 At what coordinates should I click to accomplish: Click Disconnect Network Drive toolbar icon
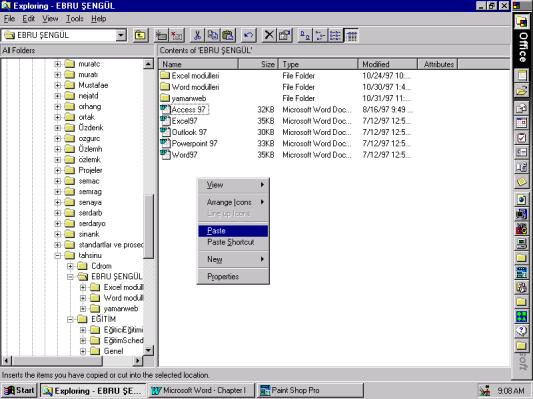[177, 35]
